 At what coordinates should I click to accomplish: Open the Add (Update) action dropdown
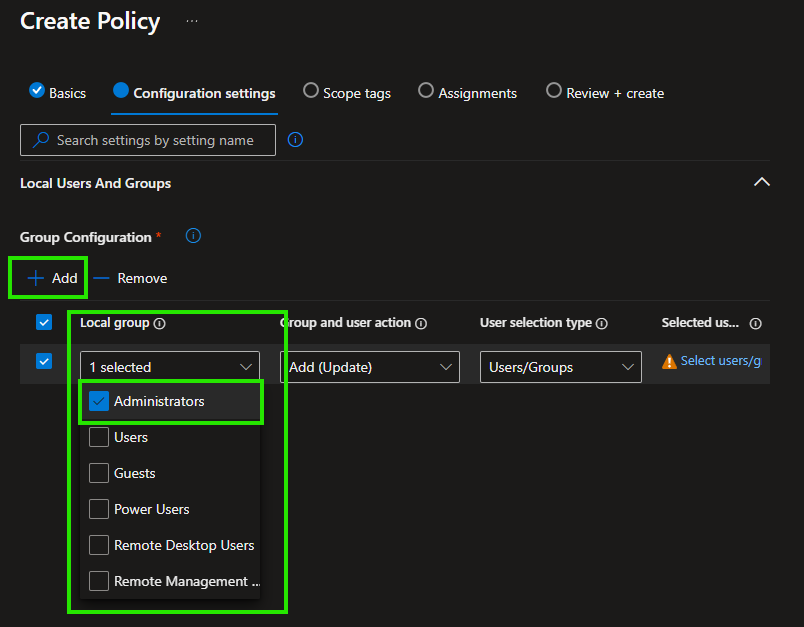coord(369,367)
